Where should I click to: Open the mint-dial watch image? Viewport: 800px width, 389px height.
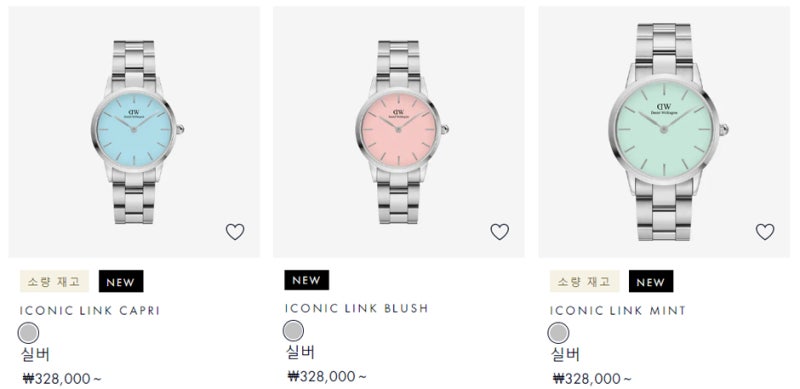point(664,132)
